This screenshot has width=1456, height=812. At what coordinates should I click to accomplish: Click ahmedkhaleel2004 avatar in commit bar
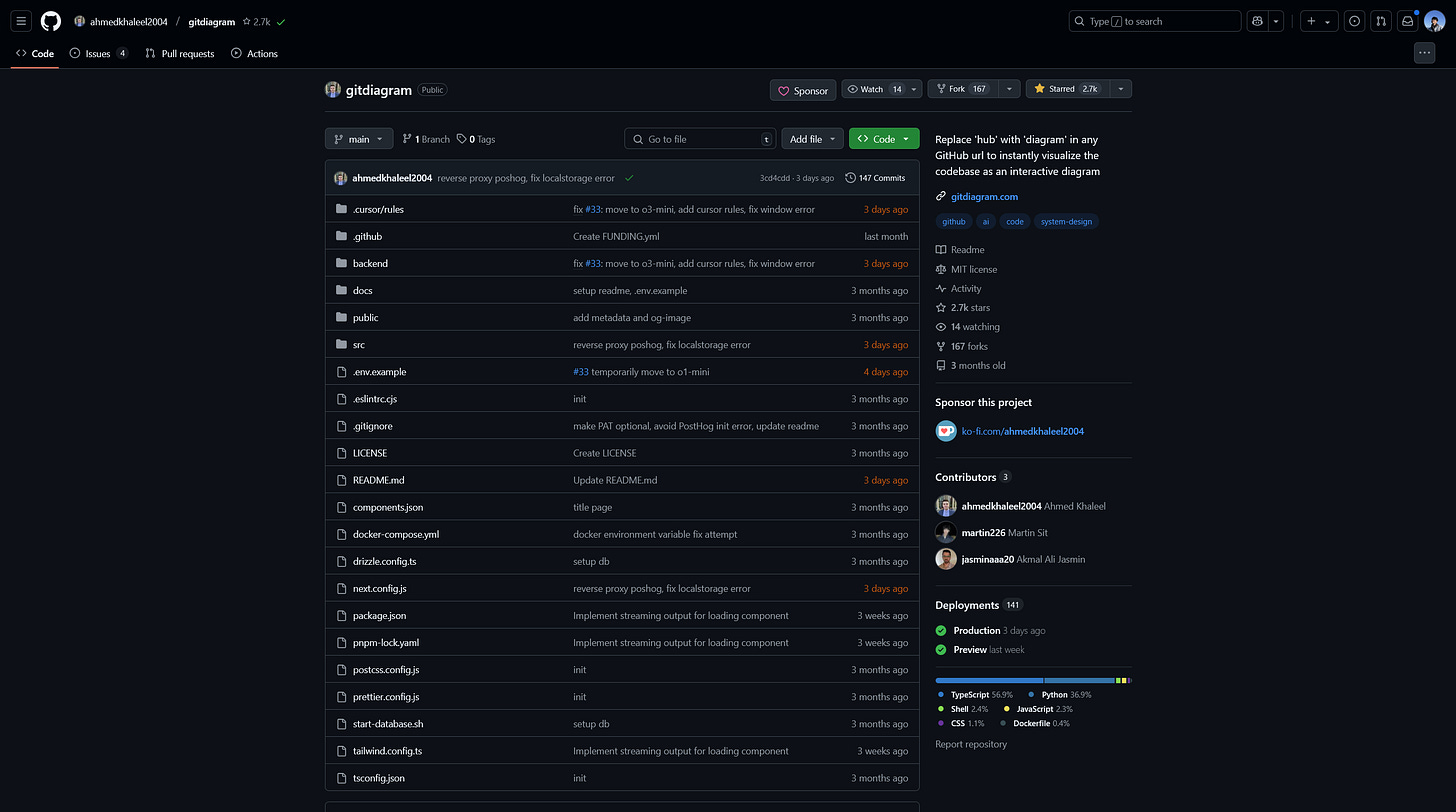[x=341, y=178]
